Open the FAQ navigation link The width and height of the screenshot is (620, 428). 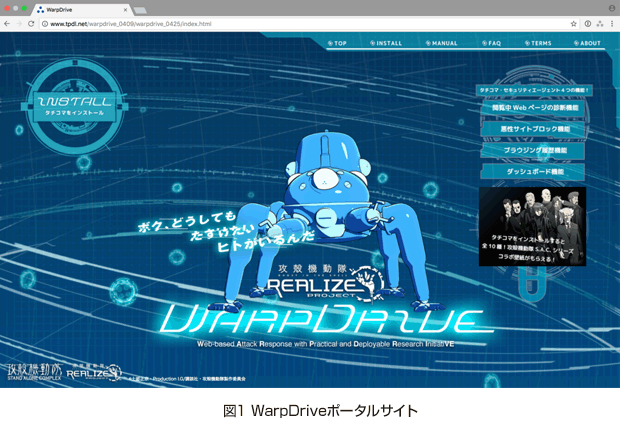coord(491,43)
